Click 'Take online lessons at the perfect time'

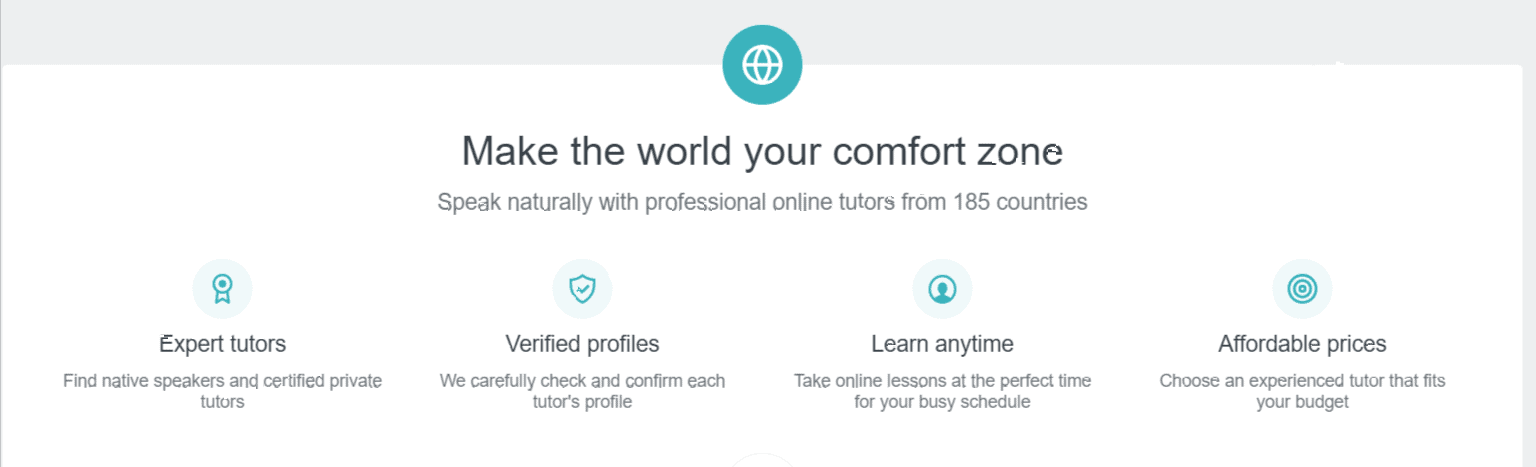click(942, 381)
